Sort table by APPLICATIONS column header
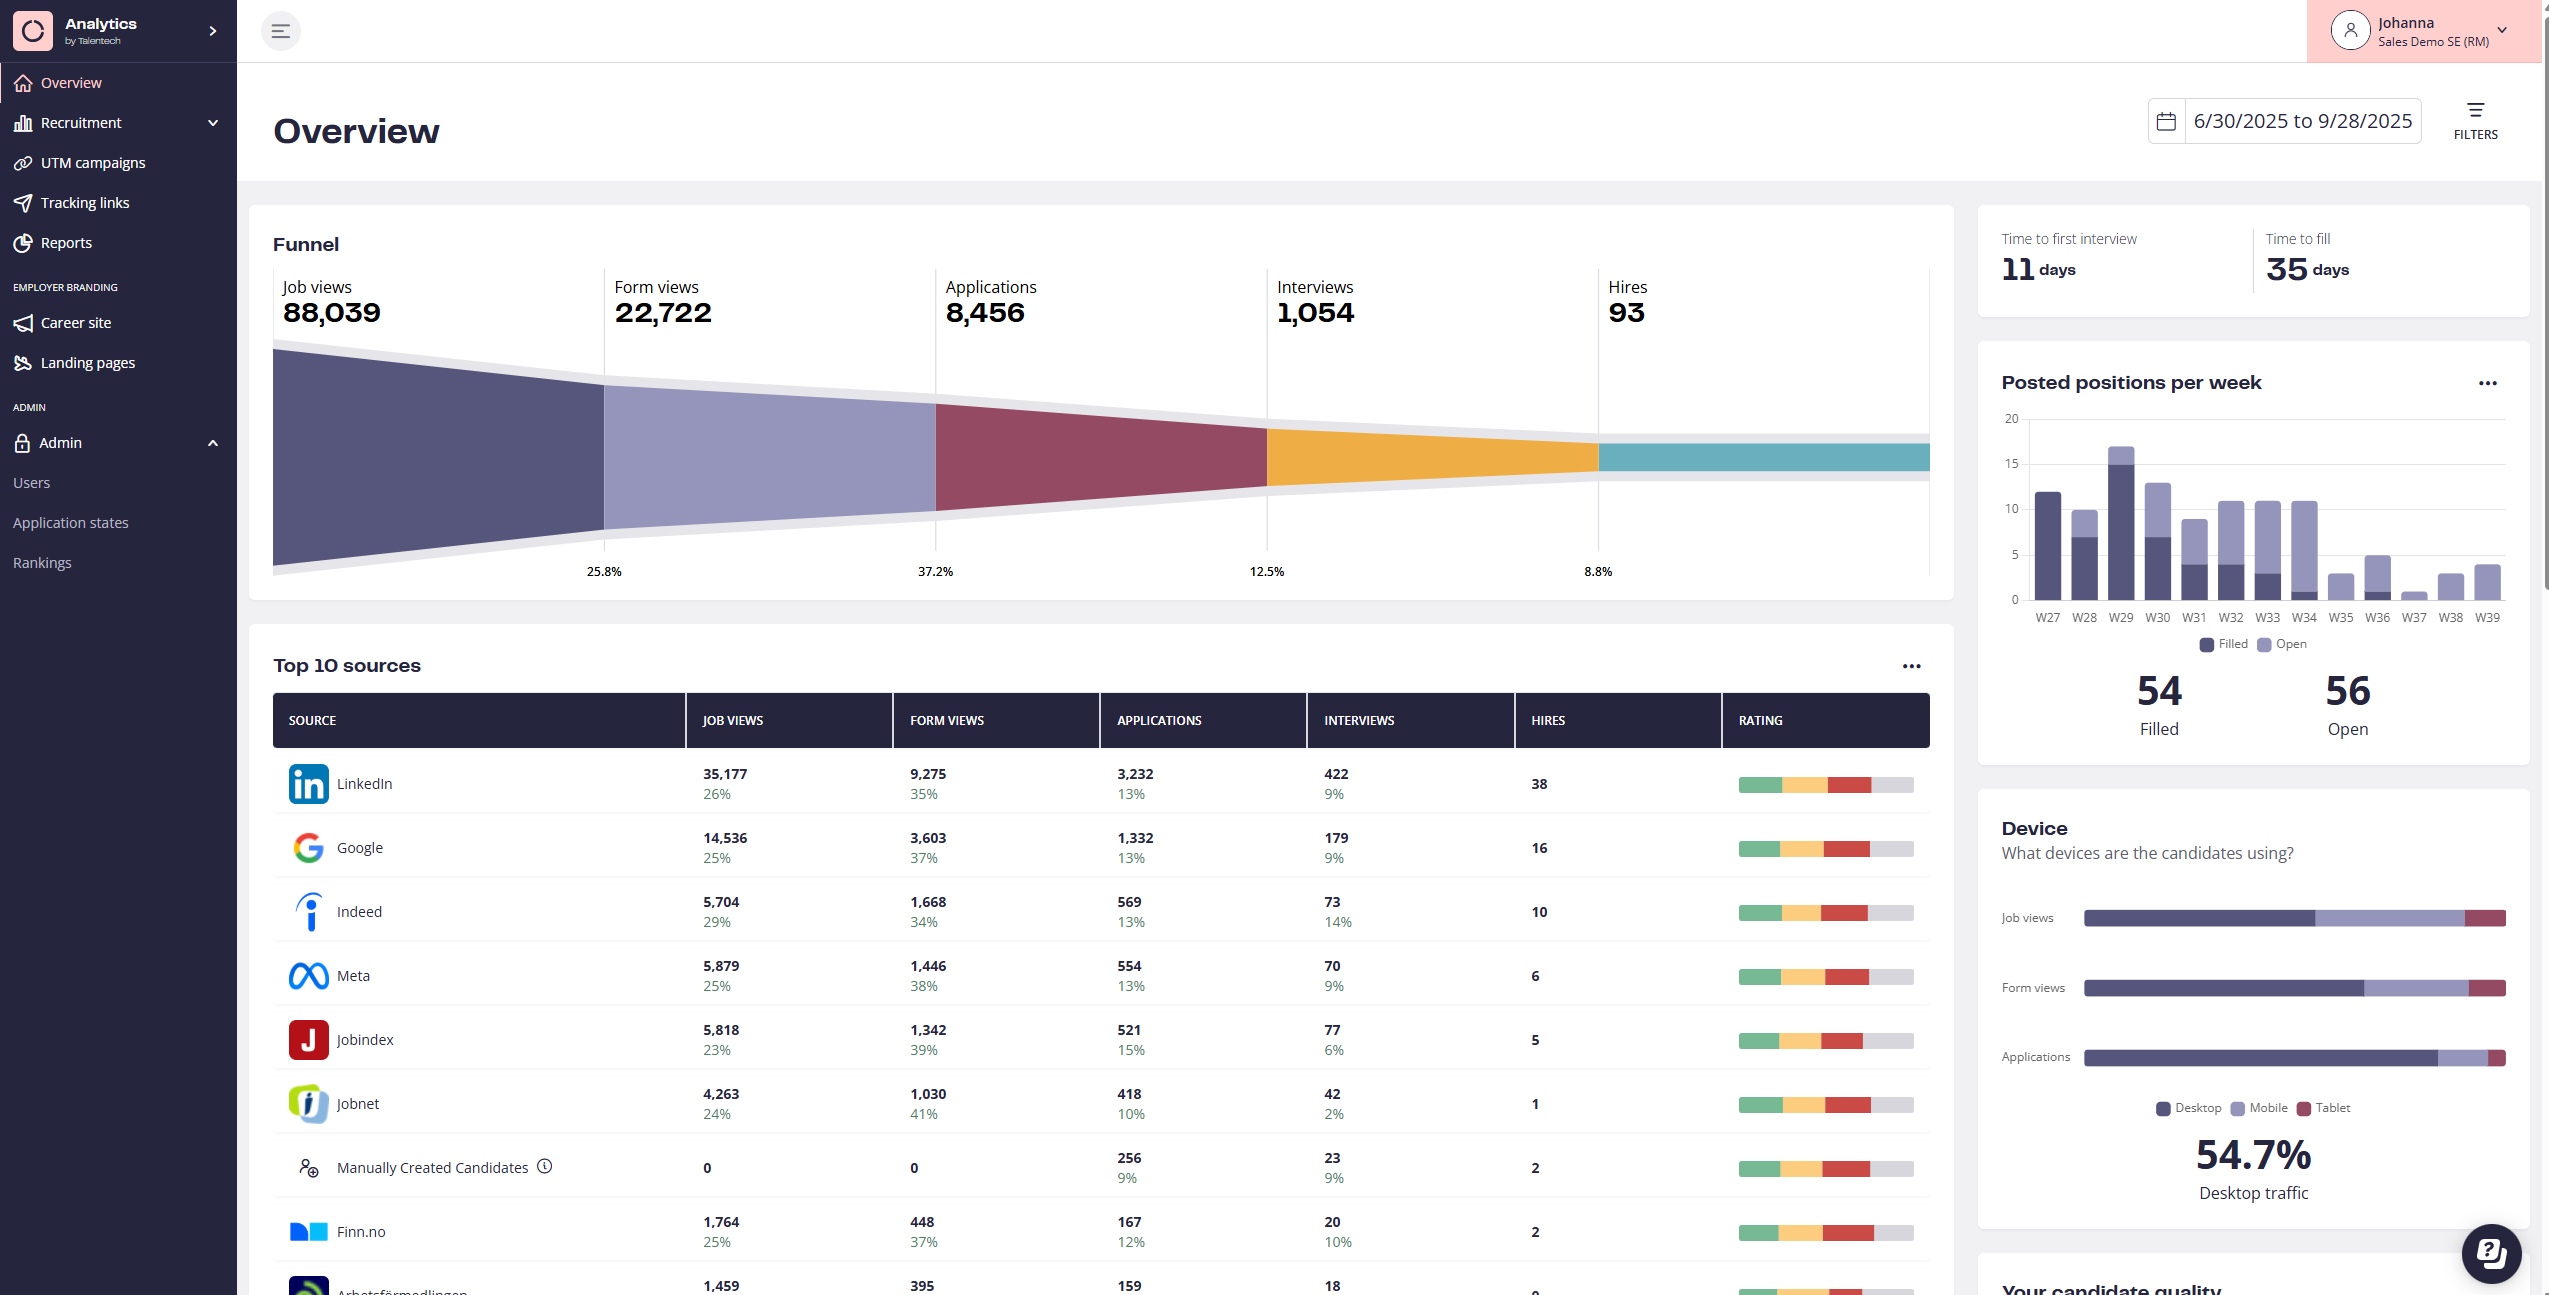 coord(1159,720)
